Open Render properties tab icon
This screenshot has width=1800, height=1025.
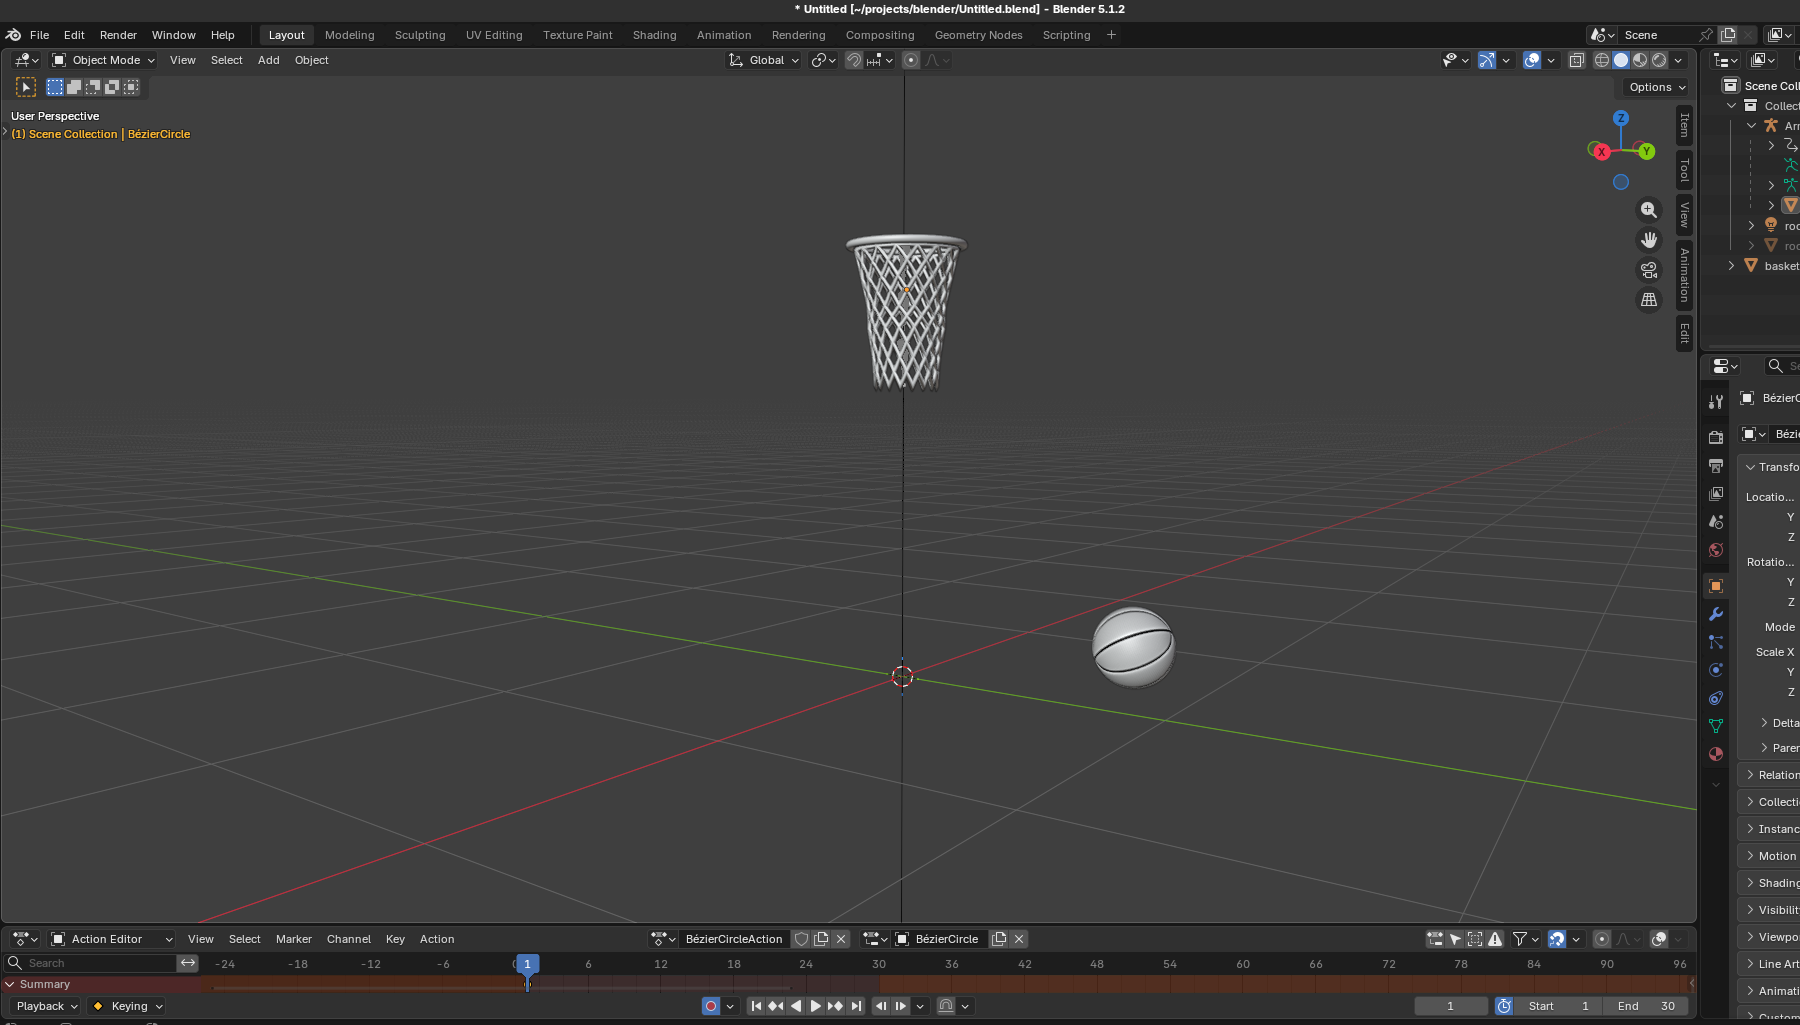click(x=1716, y=437)
